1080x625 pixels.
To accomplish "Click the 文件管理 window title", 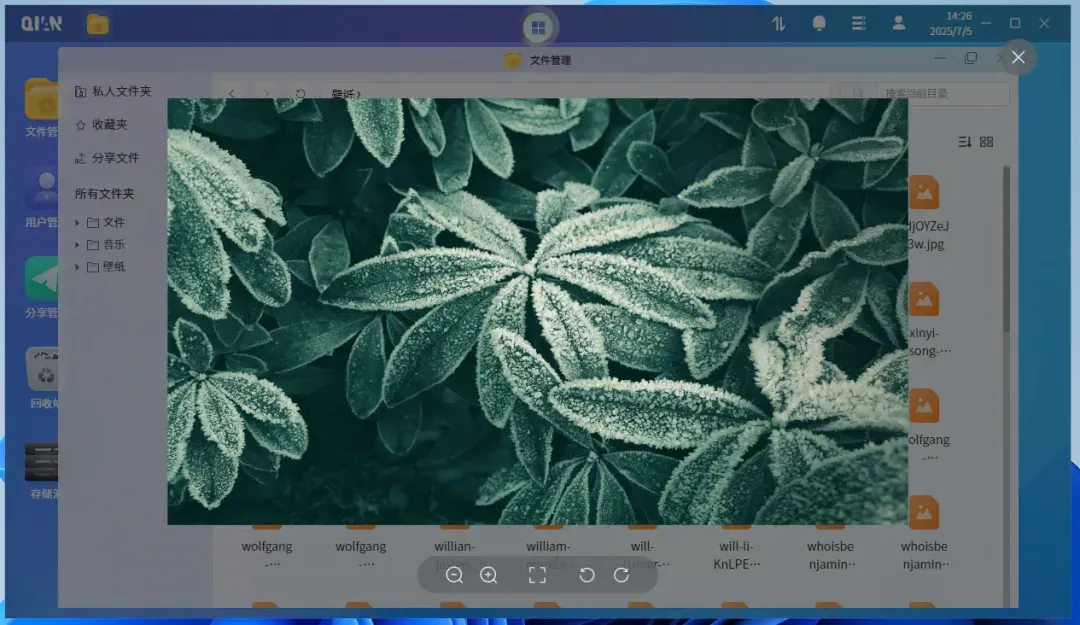I will pyautogui.click(x=550, y=60).
